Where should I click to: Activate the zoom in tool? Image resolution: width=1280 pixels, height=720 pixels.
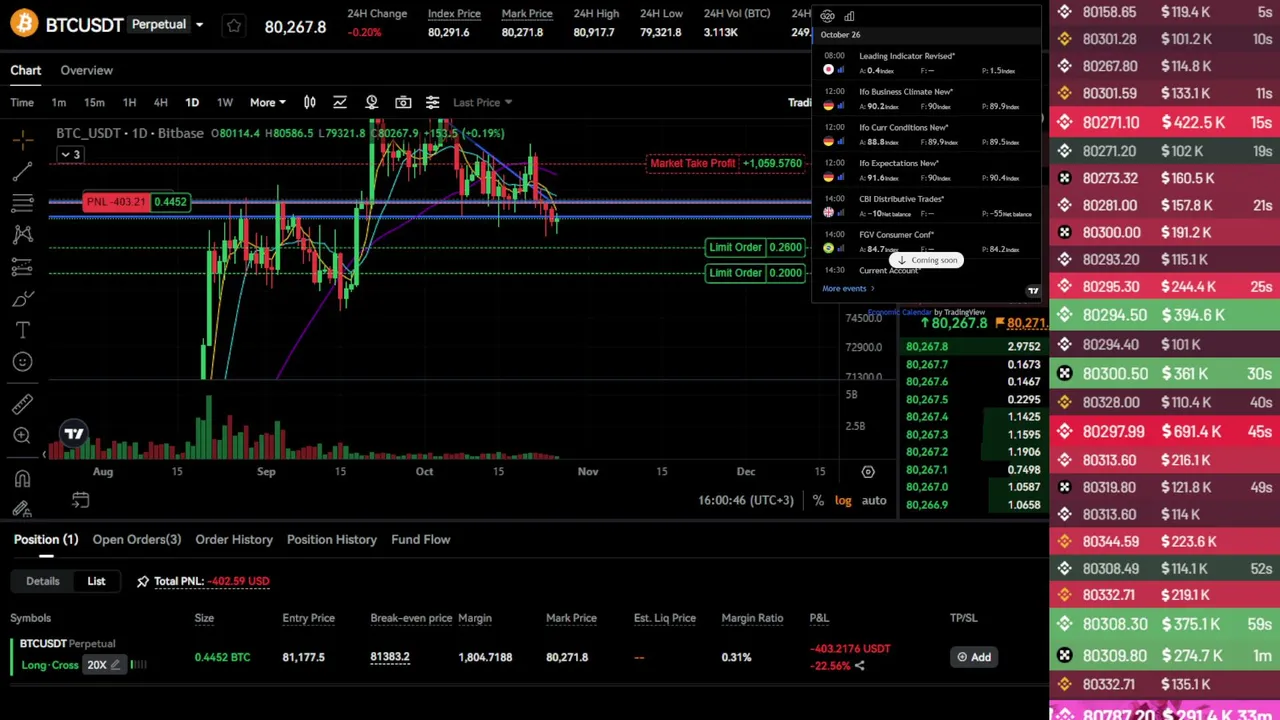[23, 436]
